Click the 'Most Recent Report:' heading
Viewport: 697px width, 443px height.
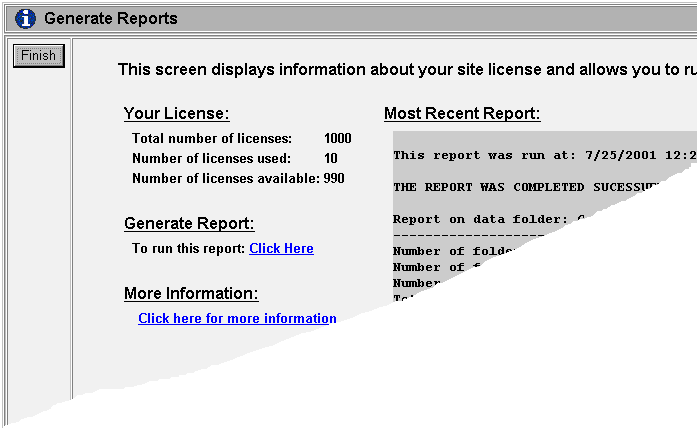click(x=462, y=113)
